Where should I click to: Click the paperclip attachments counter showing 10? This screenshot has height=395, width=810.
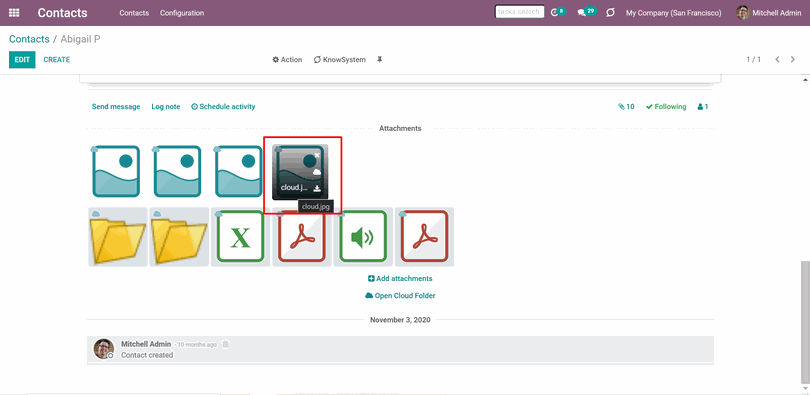coord(626,107)
